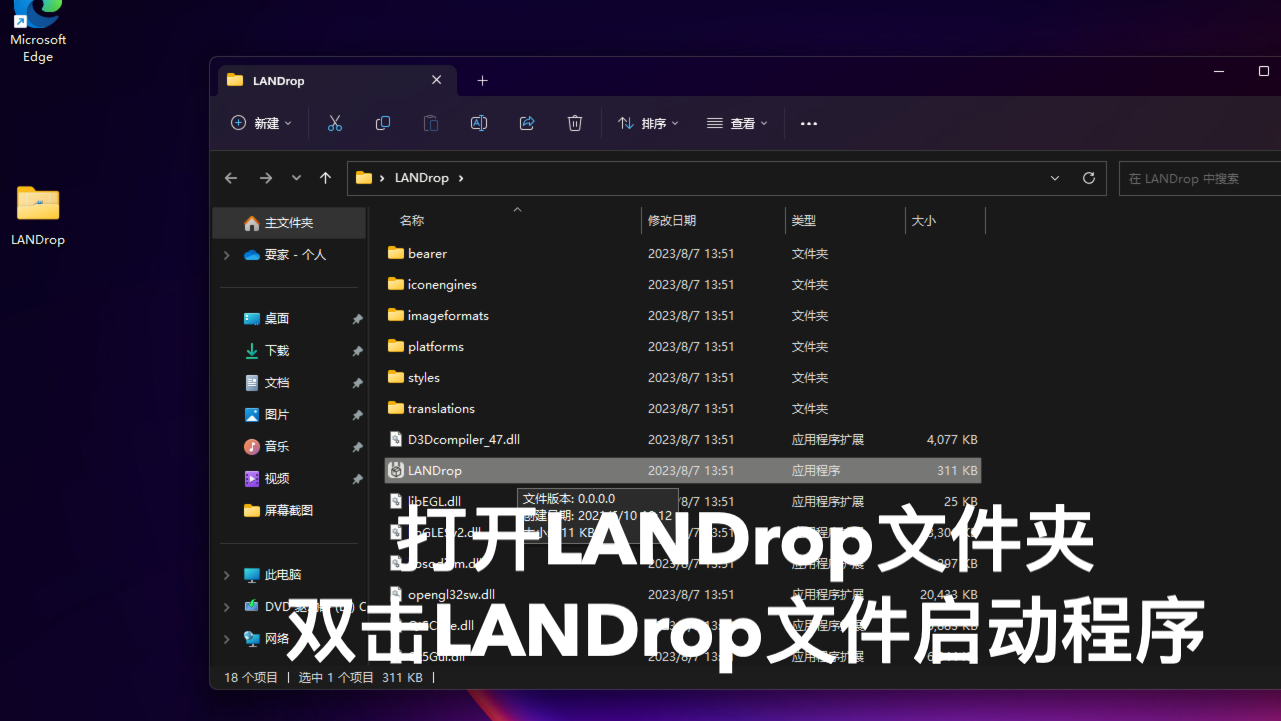
Task: Sort by 修改日期 column header
Action: point(672,220)
